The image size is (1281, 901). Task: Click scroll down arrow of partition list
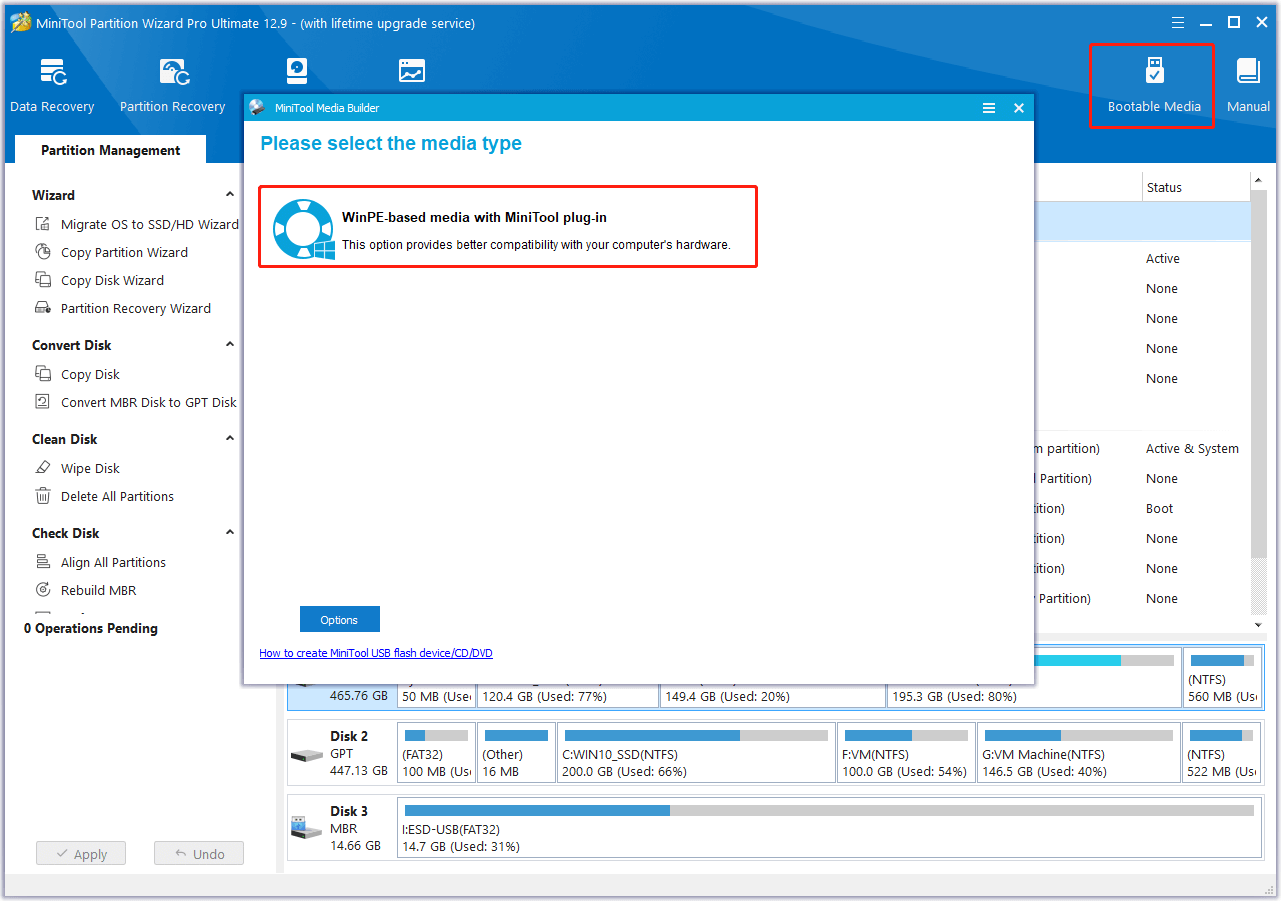1259,625
